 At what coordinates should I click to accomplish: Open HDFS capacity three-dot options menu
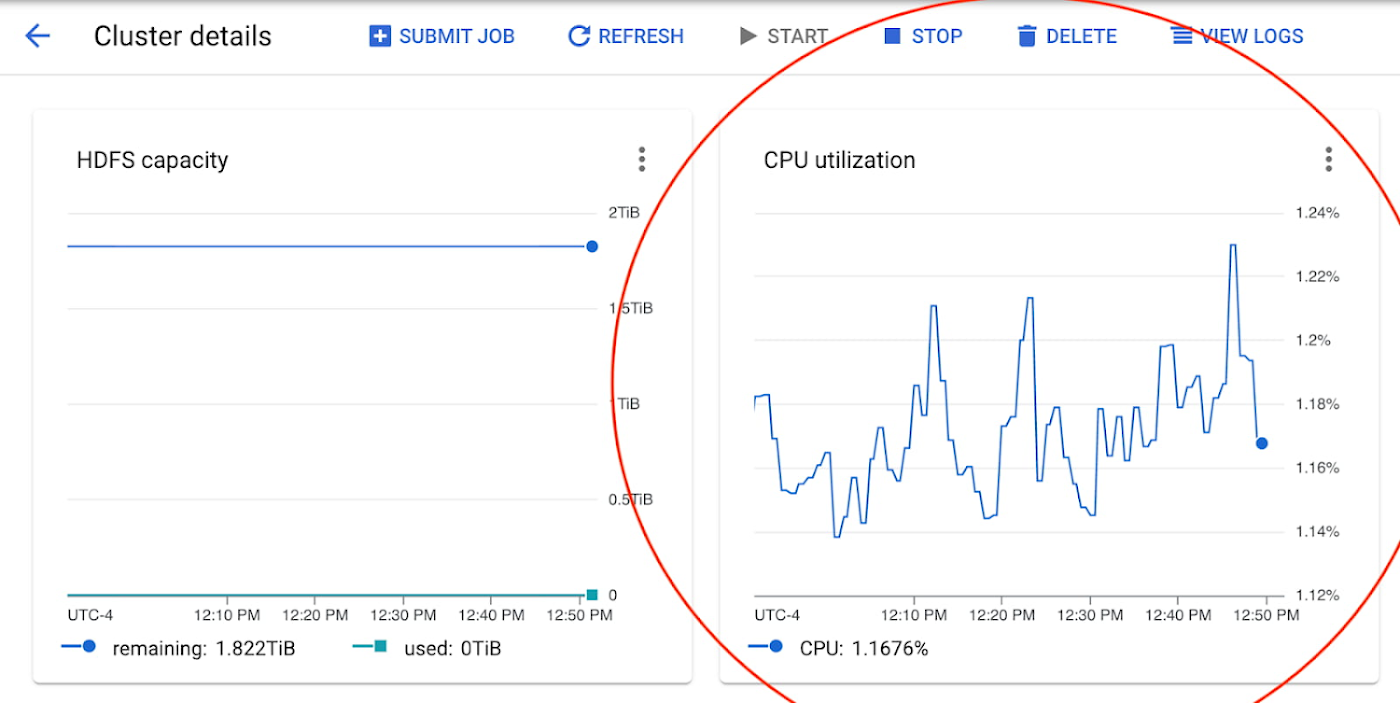point(642,159)
